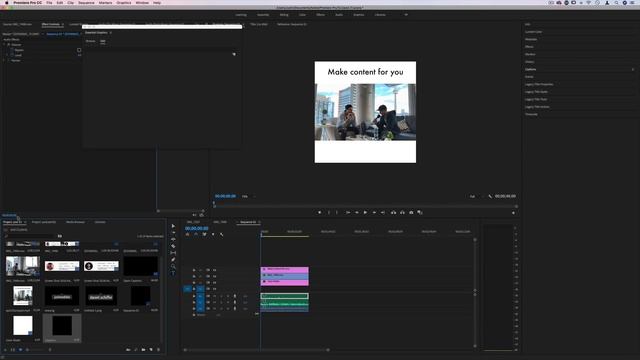Click the Mark Out button
Screen dimensions: 640x360
(x=337, y=213)
